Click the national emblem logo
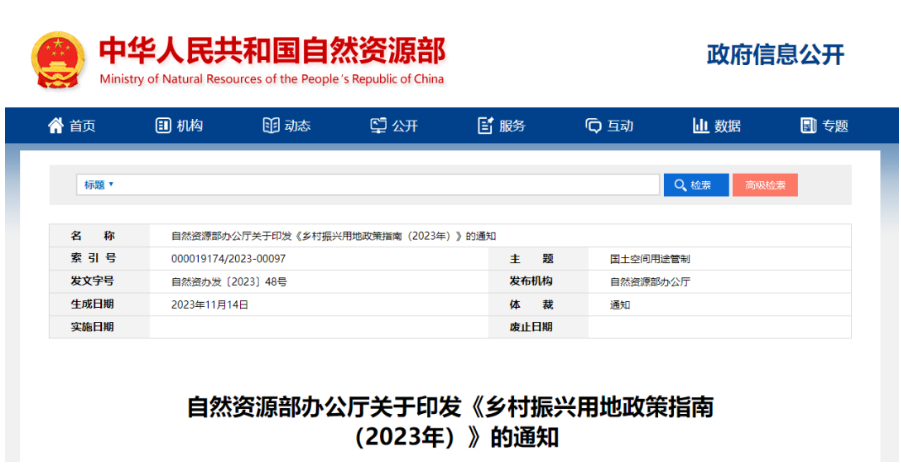The width and height of the screenshot is (901, 469). tap(58, 59)
